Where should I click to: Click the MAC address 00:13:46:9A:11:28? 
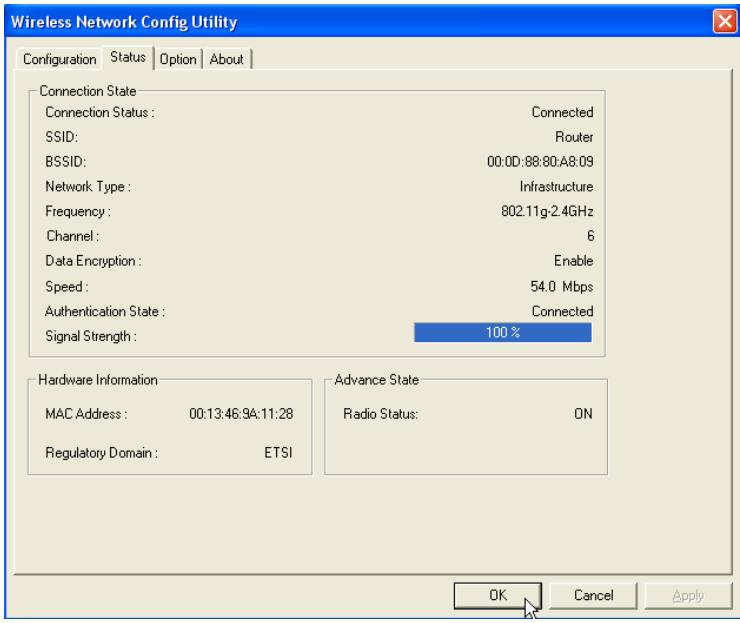241,414
